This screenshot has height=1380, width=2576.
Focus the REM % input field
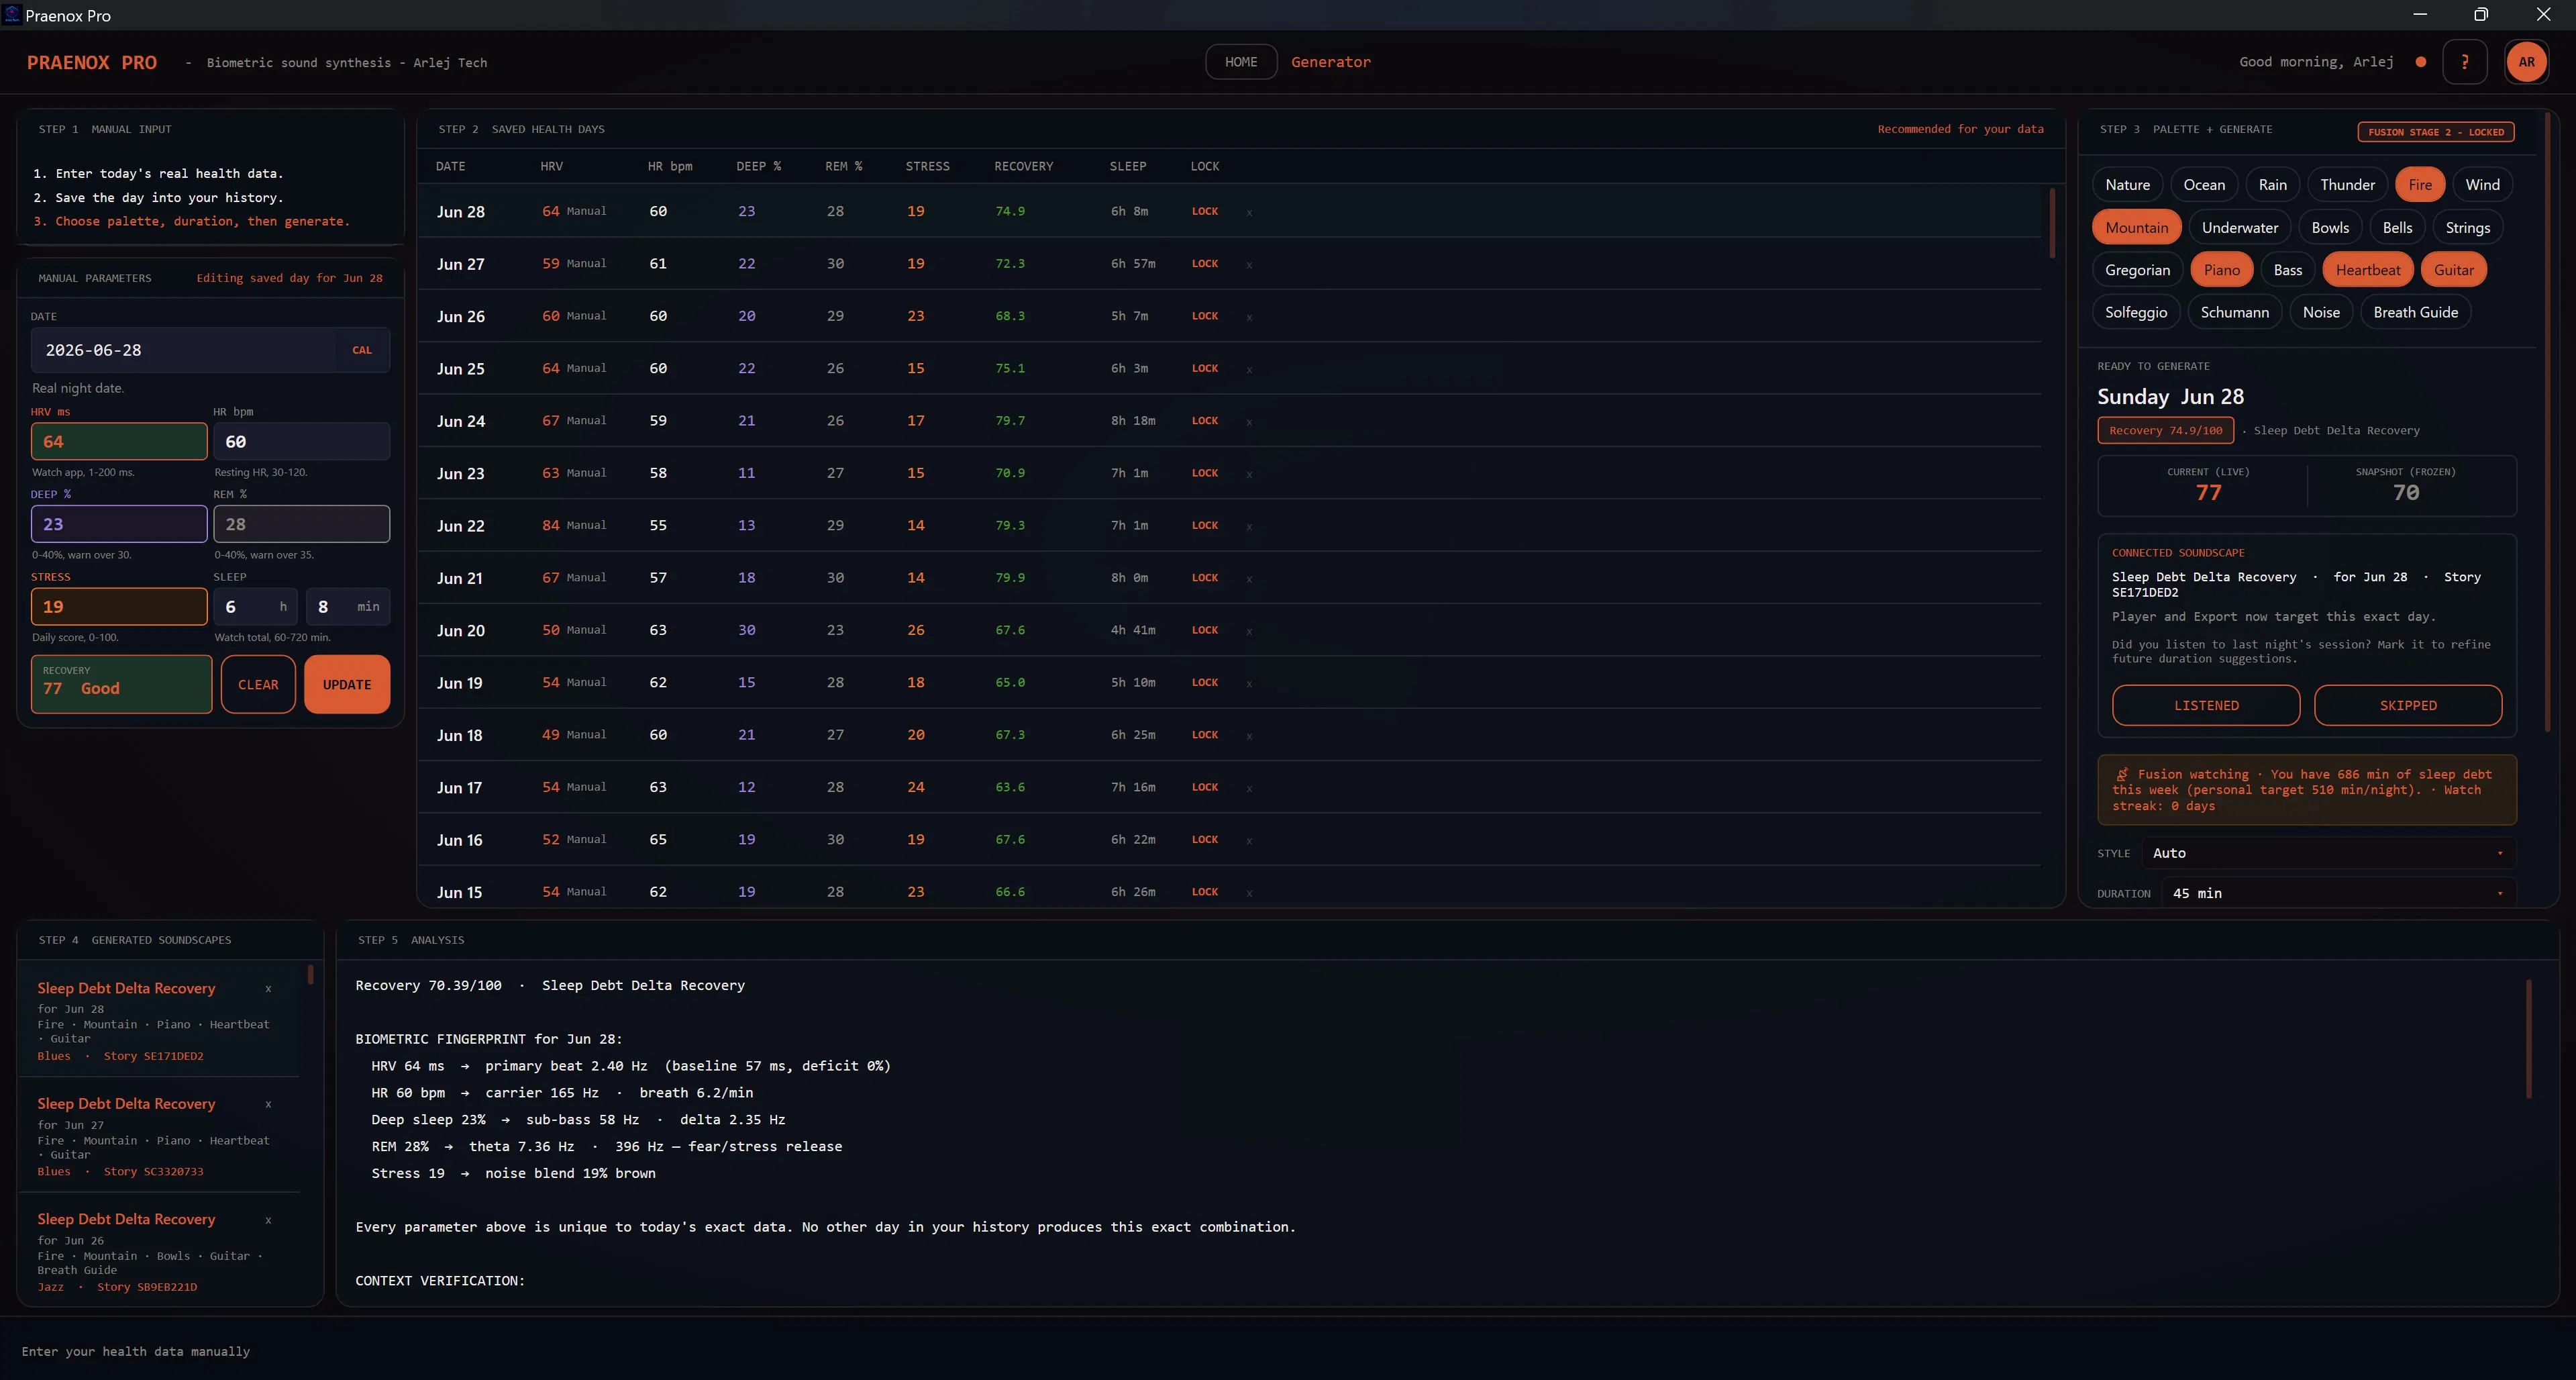click(301, 524)
